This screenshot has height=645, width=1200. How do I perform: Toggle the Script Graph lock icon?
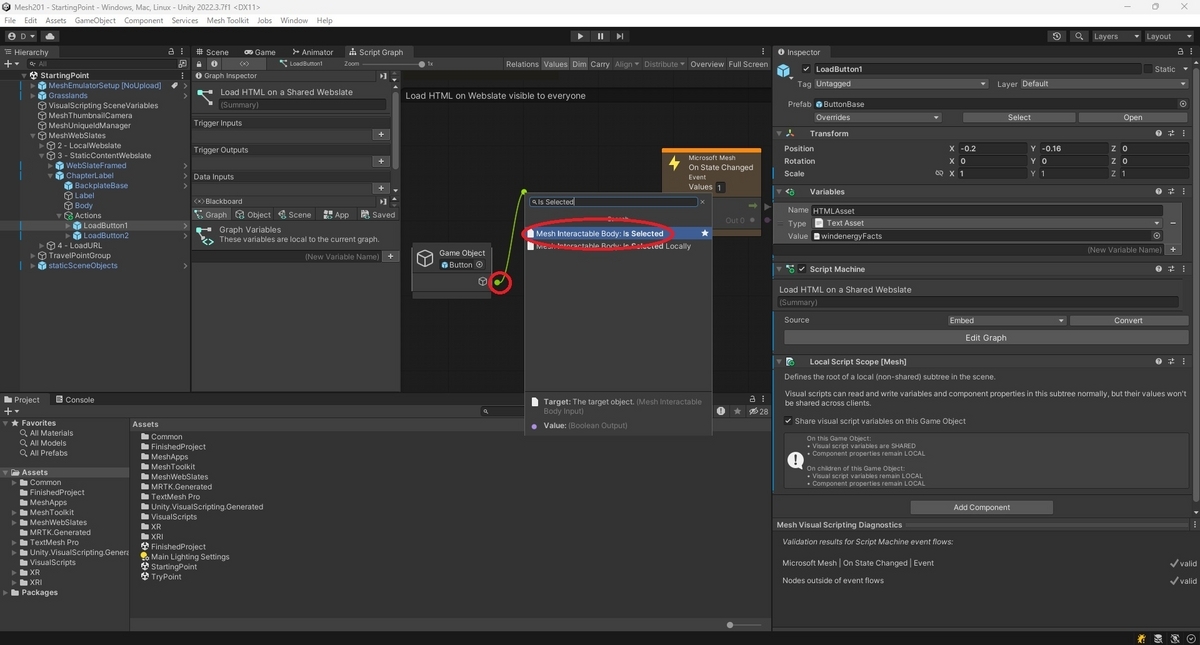[200, 64]
